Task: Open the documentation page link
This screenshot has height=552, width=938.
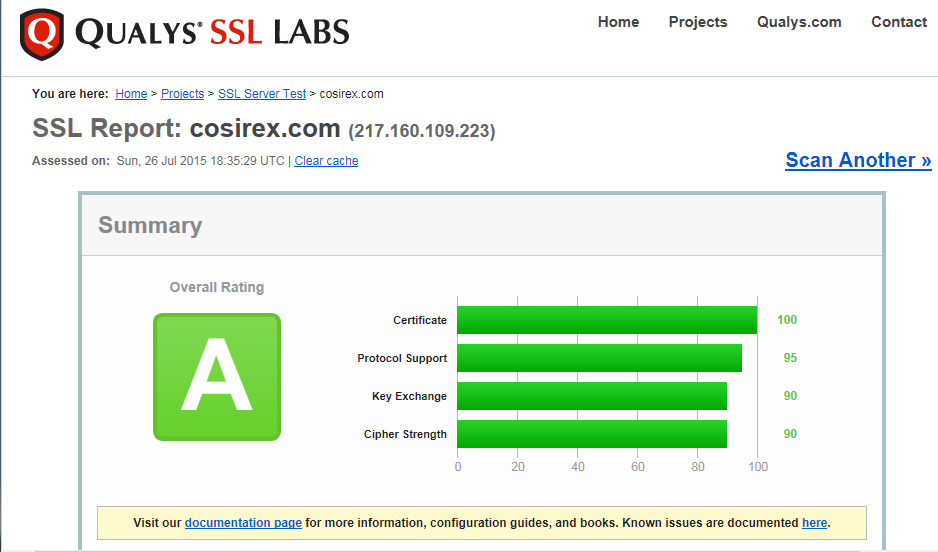Action: [243, 523]
